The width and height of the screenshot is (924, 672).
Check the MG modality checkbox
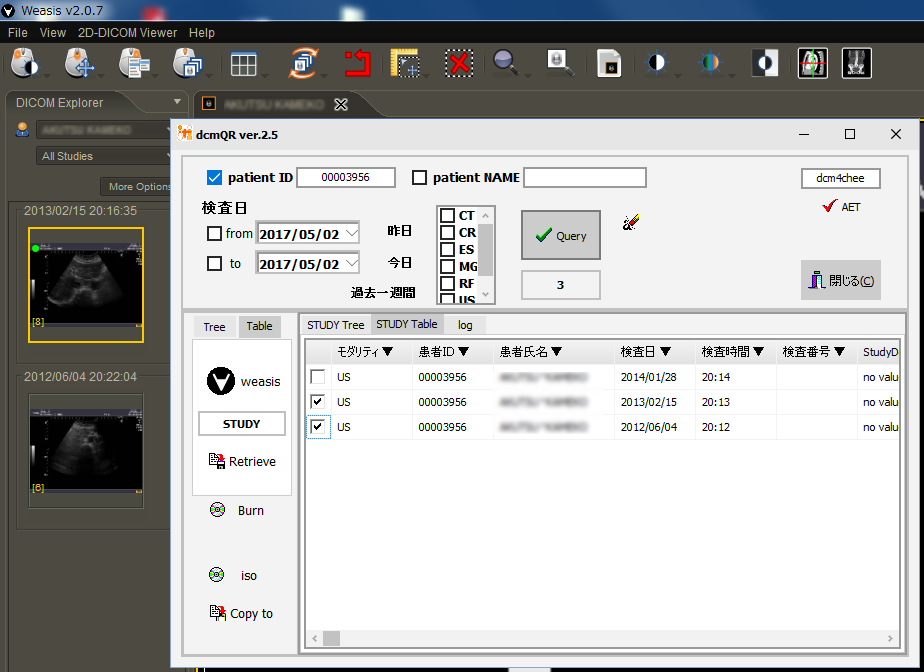point(447,266)
